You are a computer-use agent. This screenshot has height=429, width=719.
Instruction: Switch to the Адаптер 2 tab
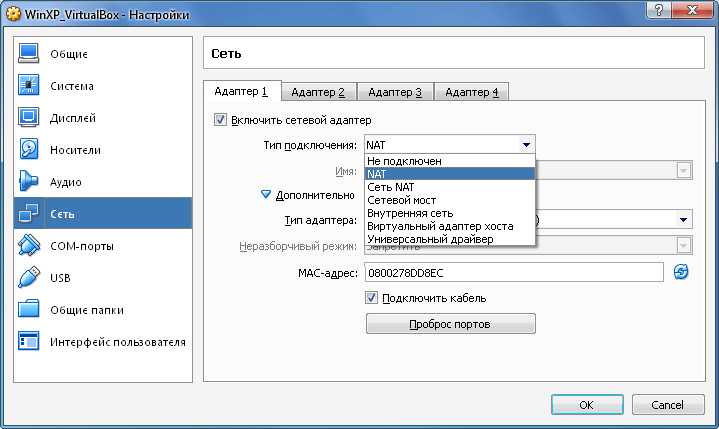tap(318, 92)
